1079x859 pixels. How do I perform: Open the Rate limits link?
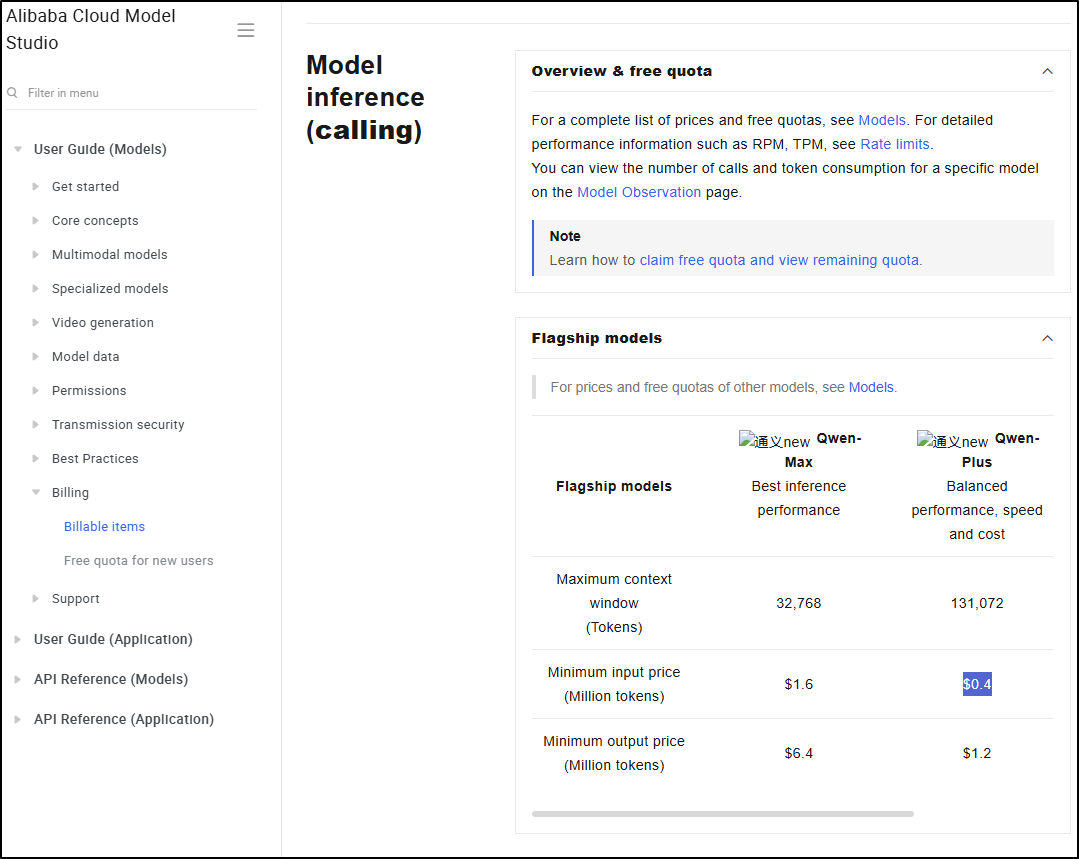click(895, 145)
